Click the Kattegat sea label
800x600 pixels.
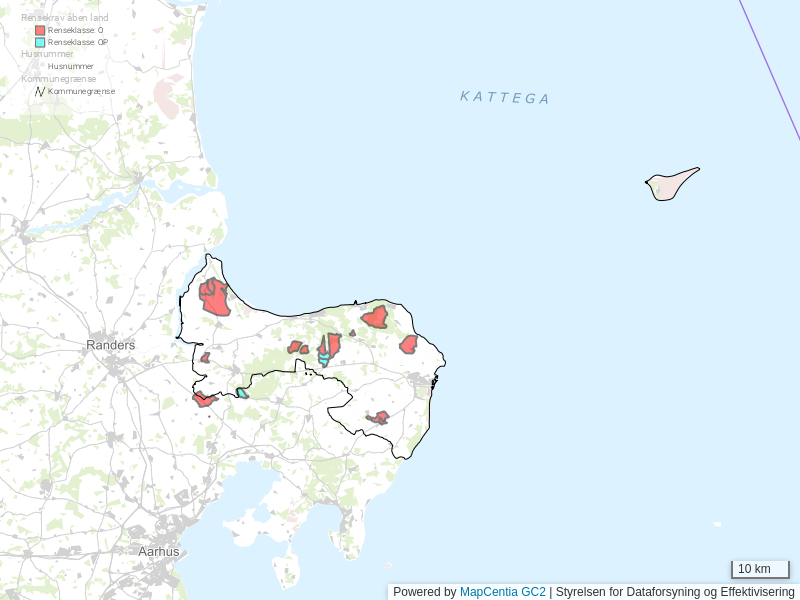click(x=505, y=97)
